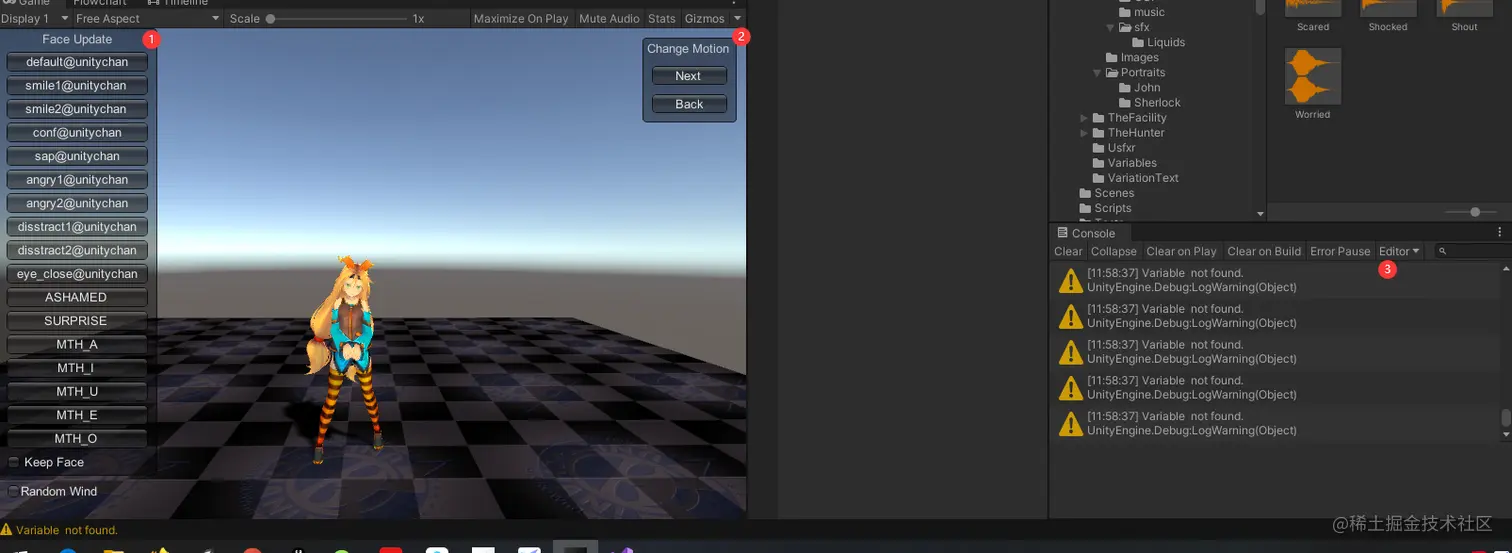Click the status bar warning icon
Image resolution: width=1512 pixels, height=553 pixels.
click(x=7, y=530)
